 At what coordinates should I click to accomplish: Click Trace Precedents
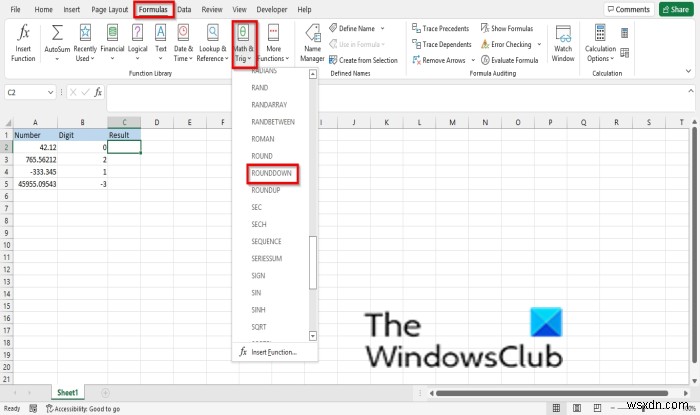(x=441, y=28)
